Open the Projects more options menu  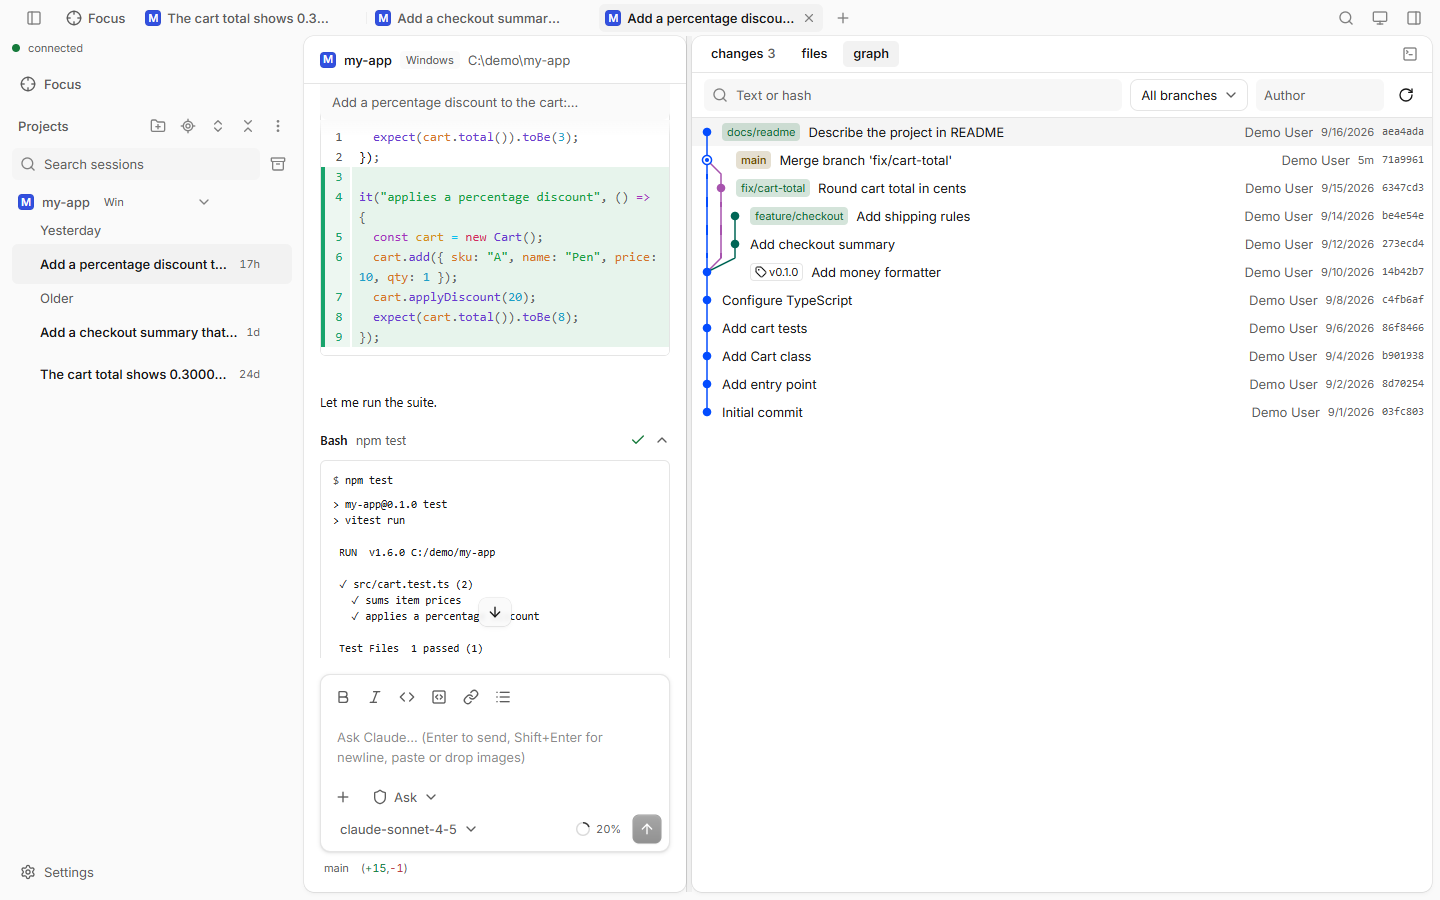[x=278, y=126]
